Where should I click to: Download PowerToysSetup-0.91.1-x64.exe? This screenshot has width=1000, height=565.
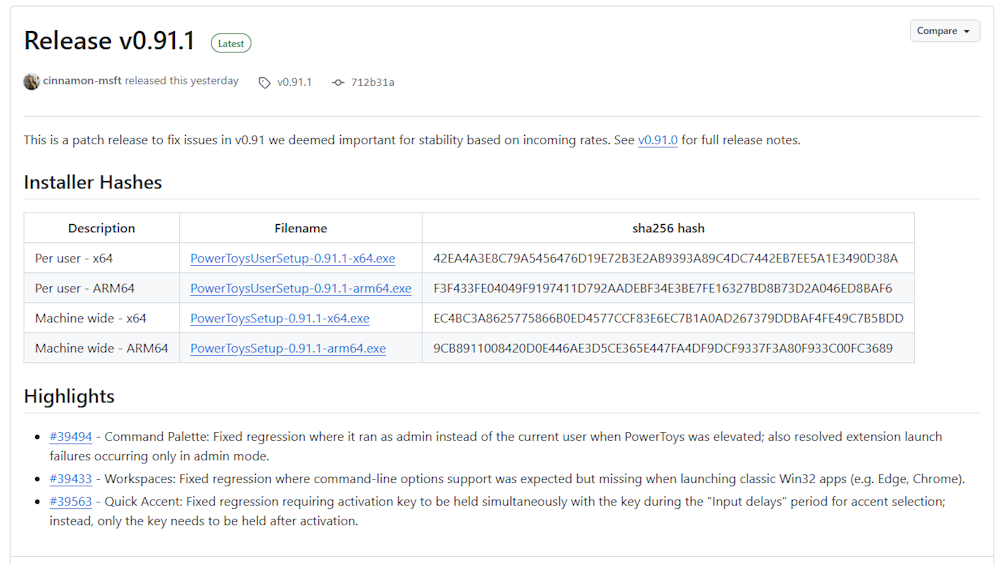(279, 318)
